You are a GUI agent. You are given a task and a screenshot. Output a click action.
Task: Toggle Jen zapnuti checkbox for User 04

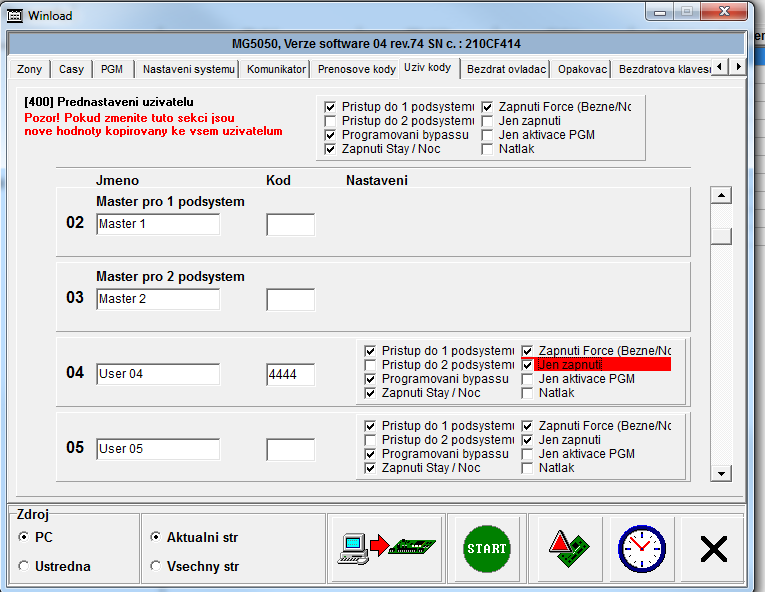528,365
